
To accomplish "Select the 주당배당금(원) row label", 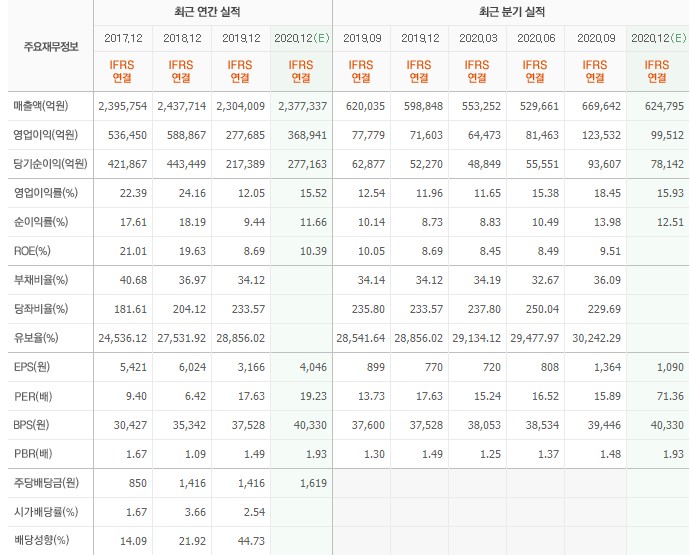I will coord(48,484).
